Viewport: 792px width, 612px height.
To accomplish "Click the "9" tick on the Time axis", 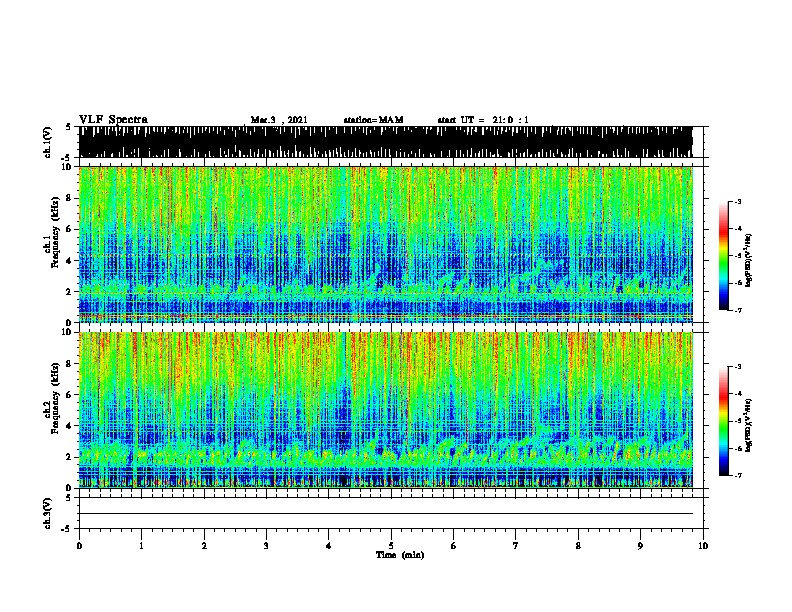I will click(x=640, y=546).
